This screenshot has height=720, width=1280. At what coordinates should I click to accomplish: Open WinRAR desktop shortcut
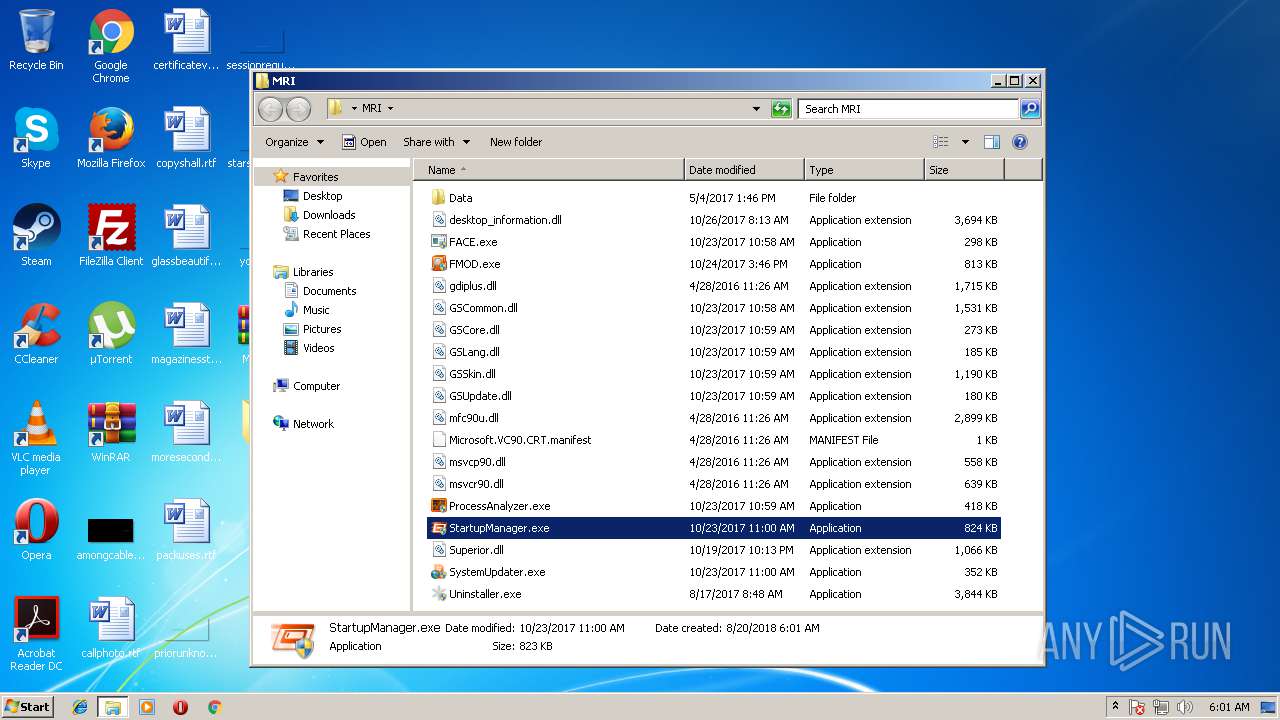[111, 432]
